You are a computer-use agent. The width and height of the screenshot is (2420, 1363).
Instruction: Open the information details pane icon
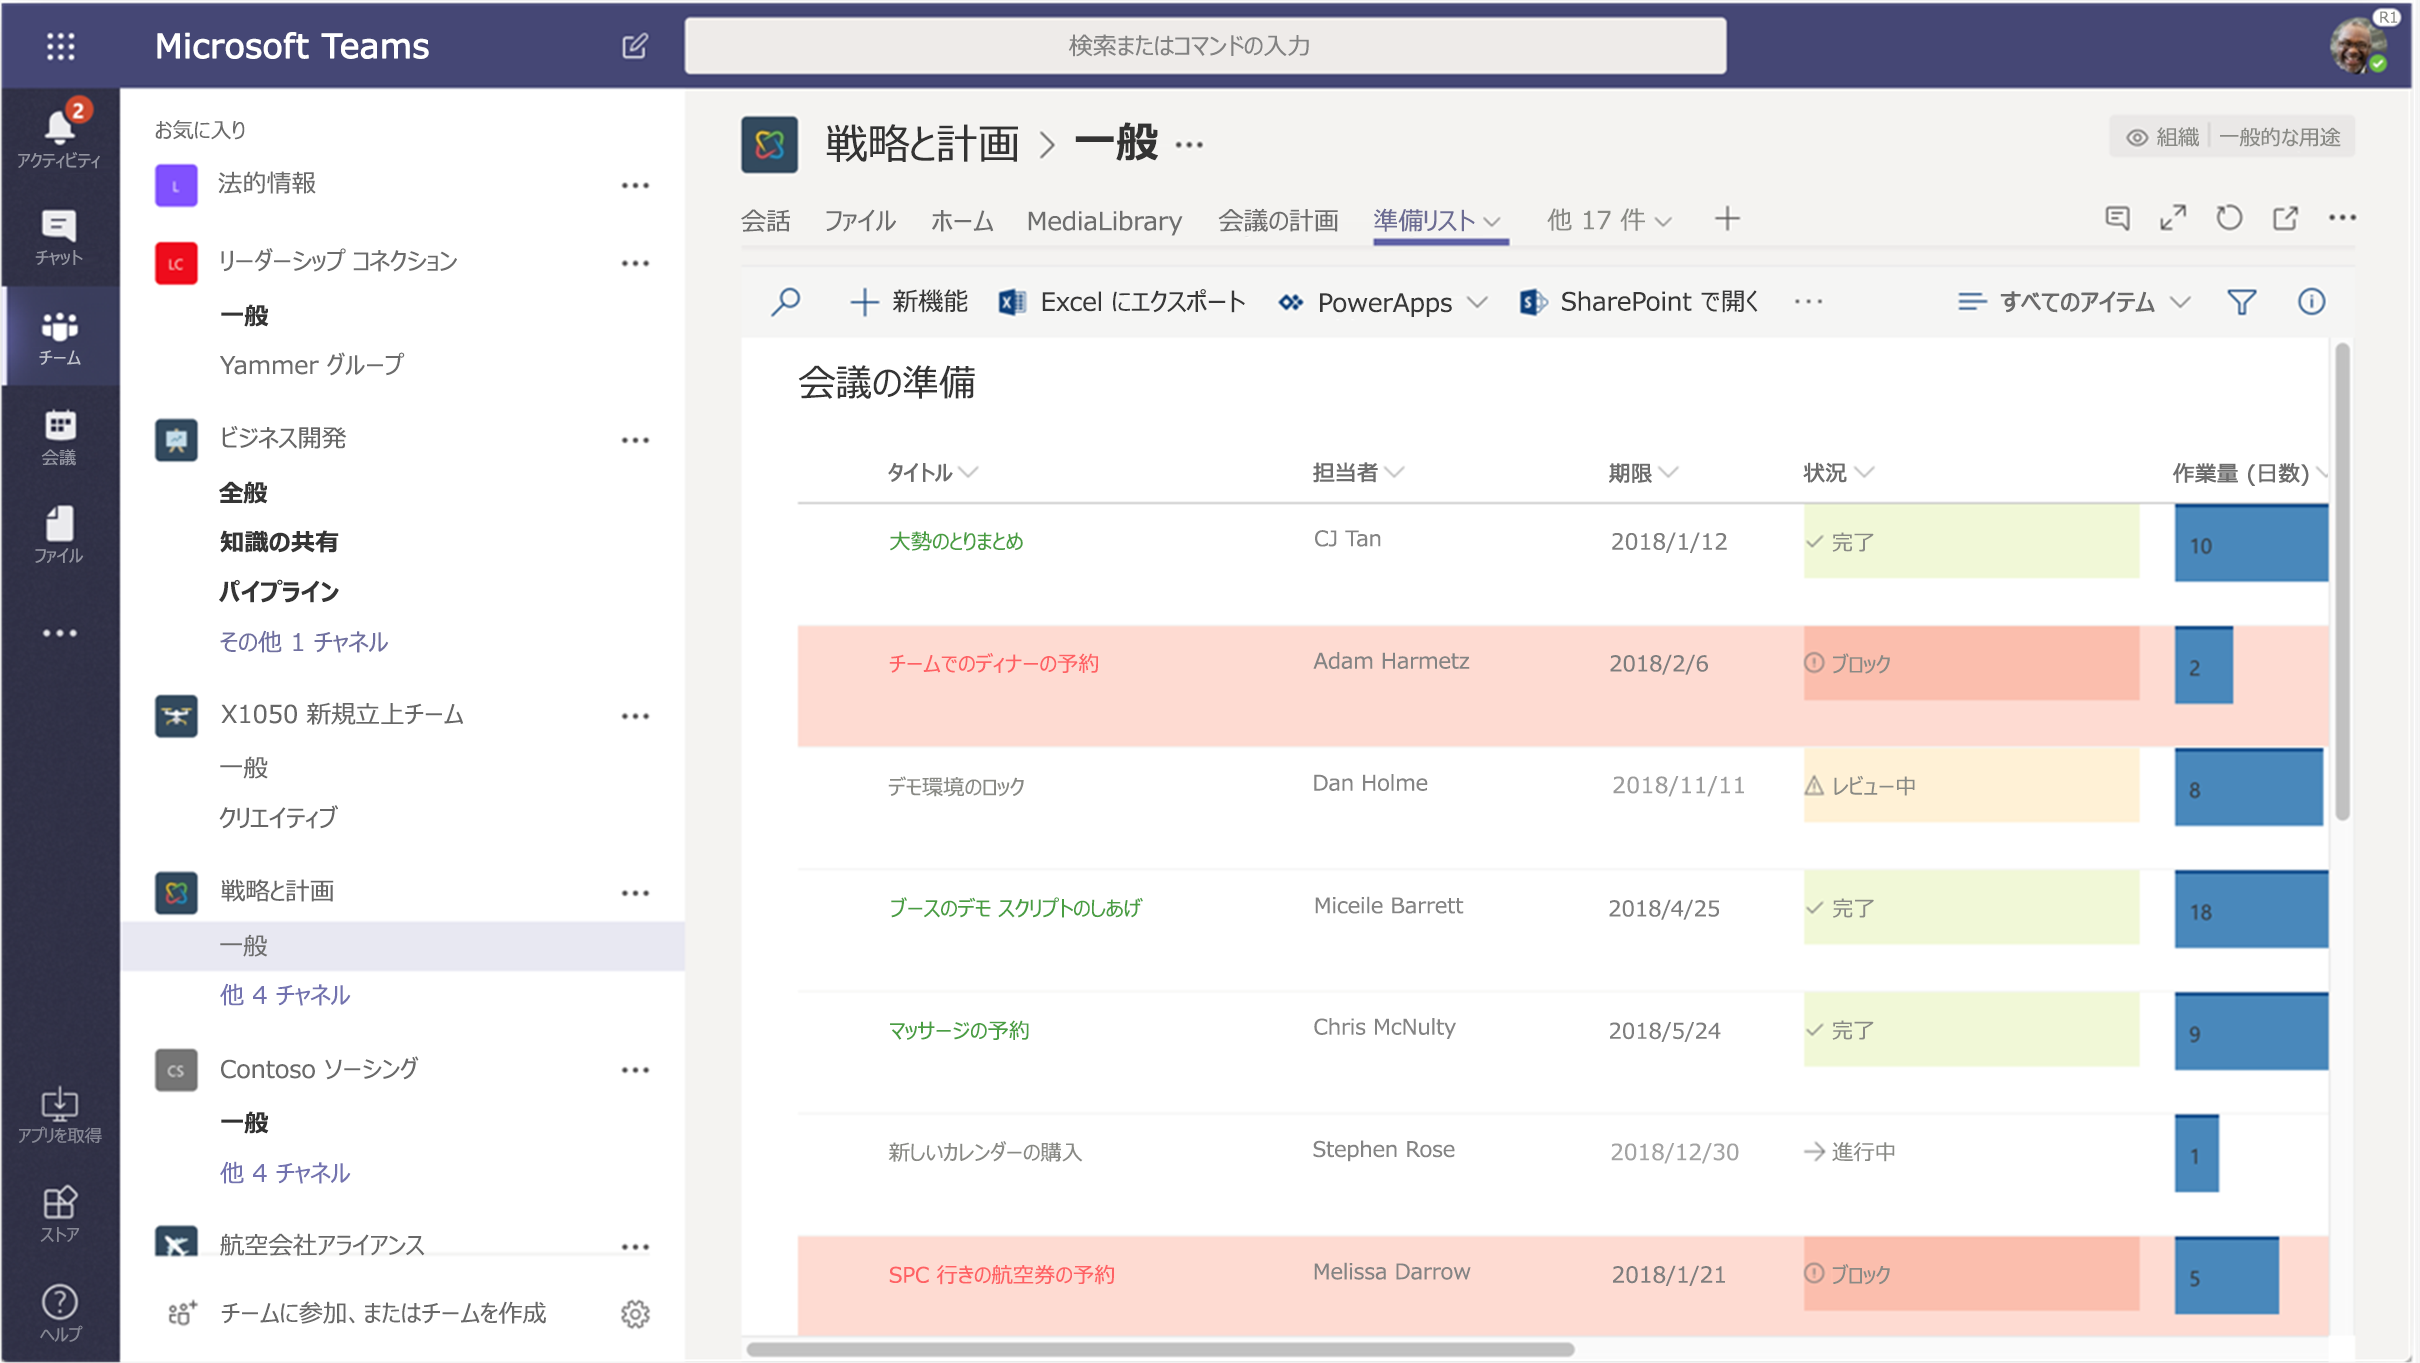(2311, 301)
